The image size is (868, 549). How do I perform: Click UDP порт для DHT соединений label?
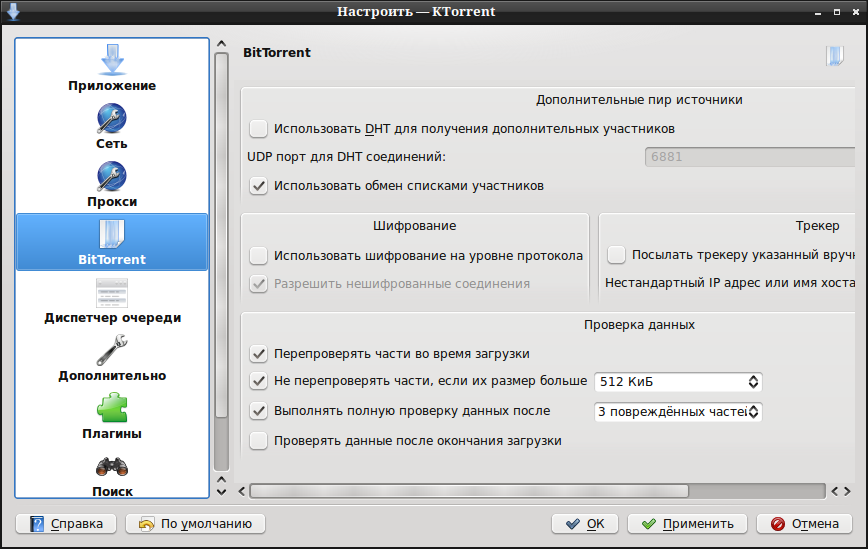point(347,157)
